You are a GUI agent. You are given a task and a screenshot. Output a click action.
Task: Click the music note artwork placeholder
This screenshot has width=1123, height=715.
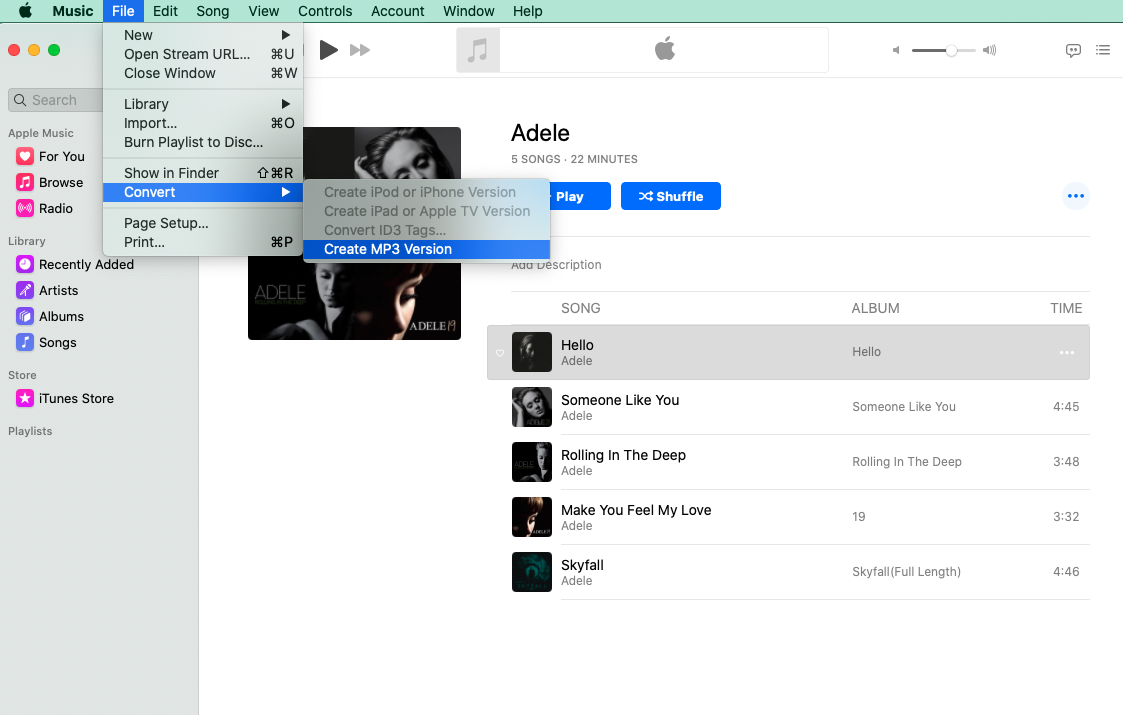click(x=478, y=50)
